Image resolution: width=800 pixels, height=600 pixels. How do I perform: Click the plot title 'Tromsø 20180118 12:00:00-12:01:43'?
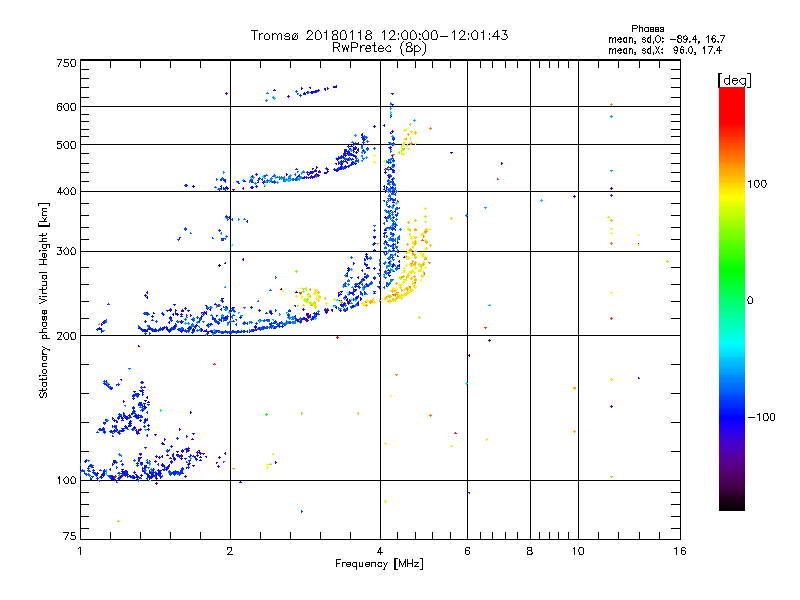379,35
